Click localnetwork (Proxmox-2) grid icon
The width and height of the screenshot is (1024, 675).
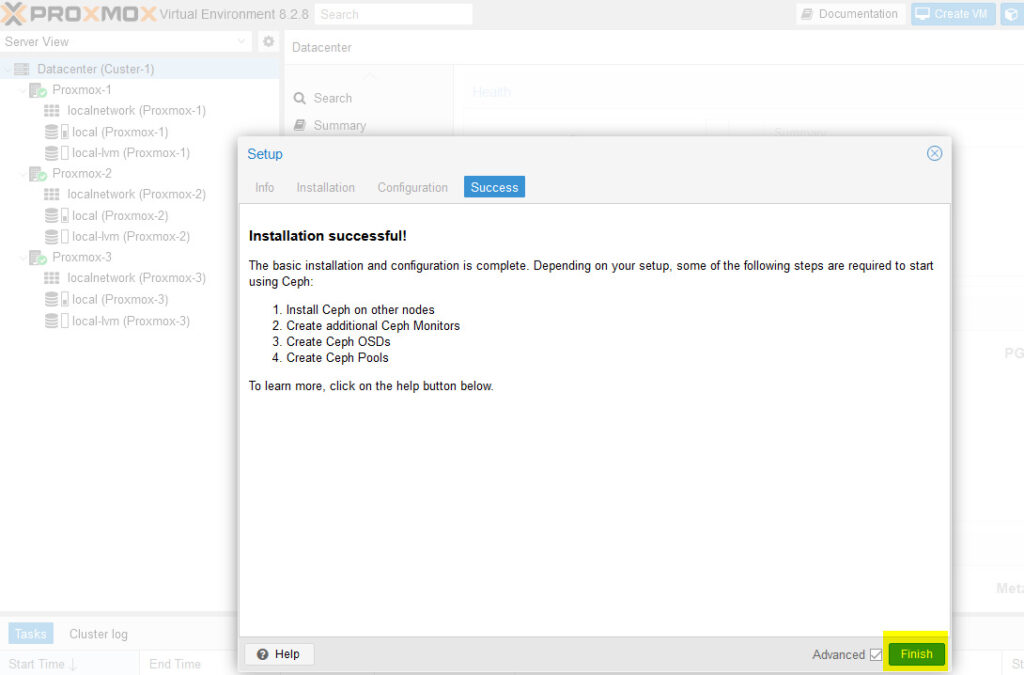52,195
